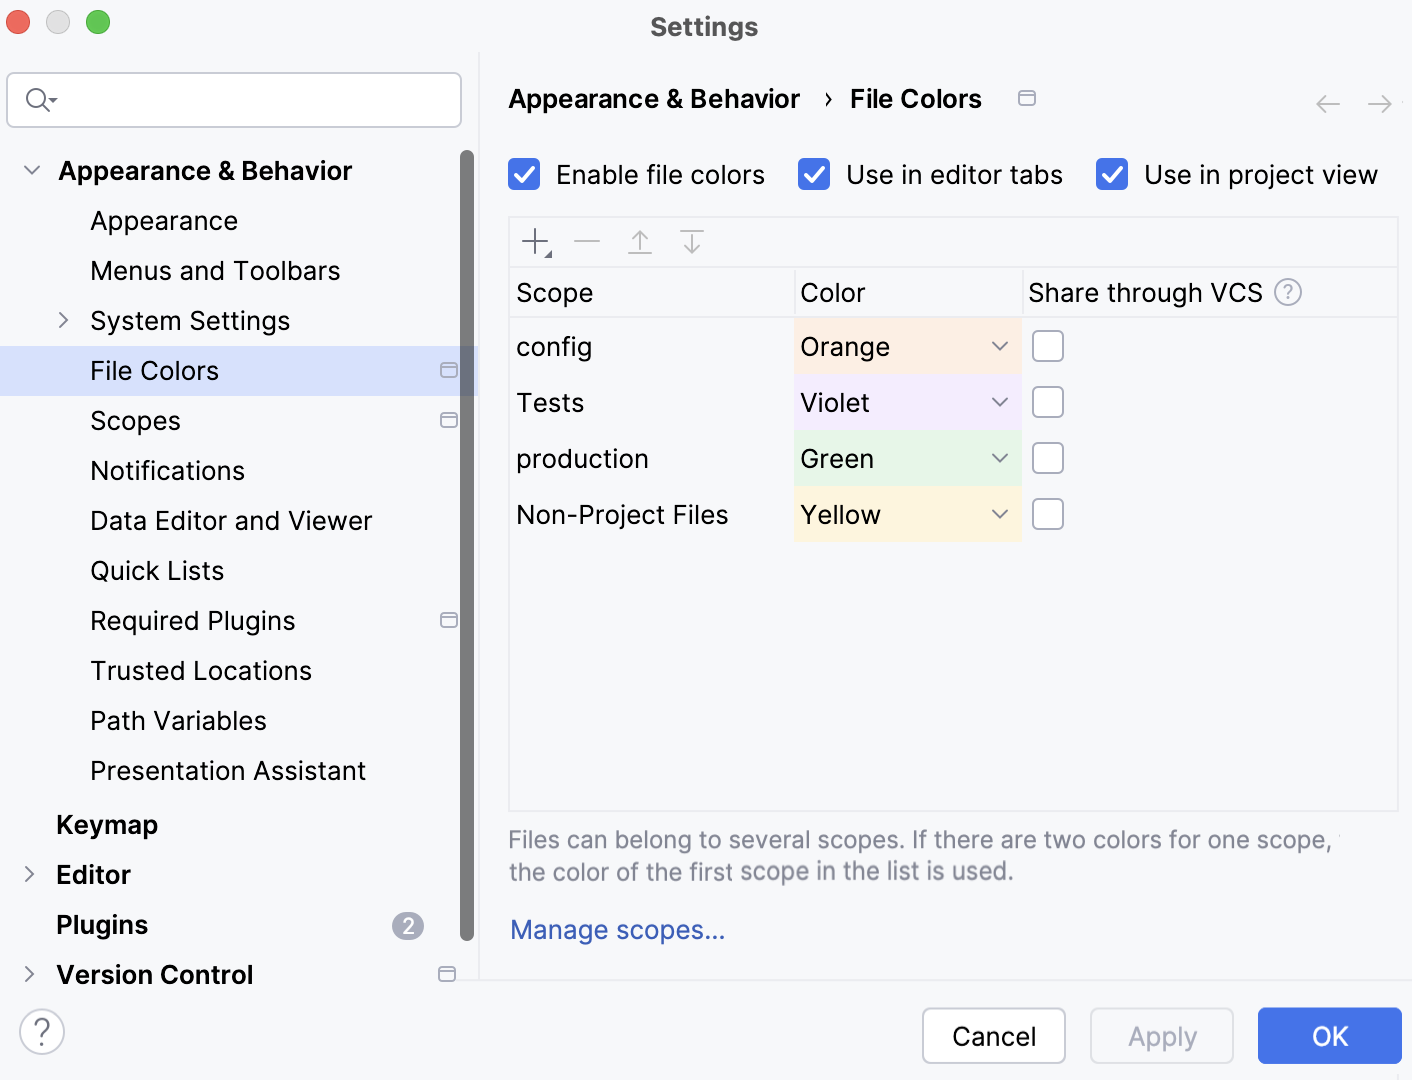Viewport: 1412px width, 1080px height.
Task: Click in the settings search field
Action: pos(234,100)
